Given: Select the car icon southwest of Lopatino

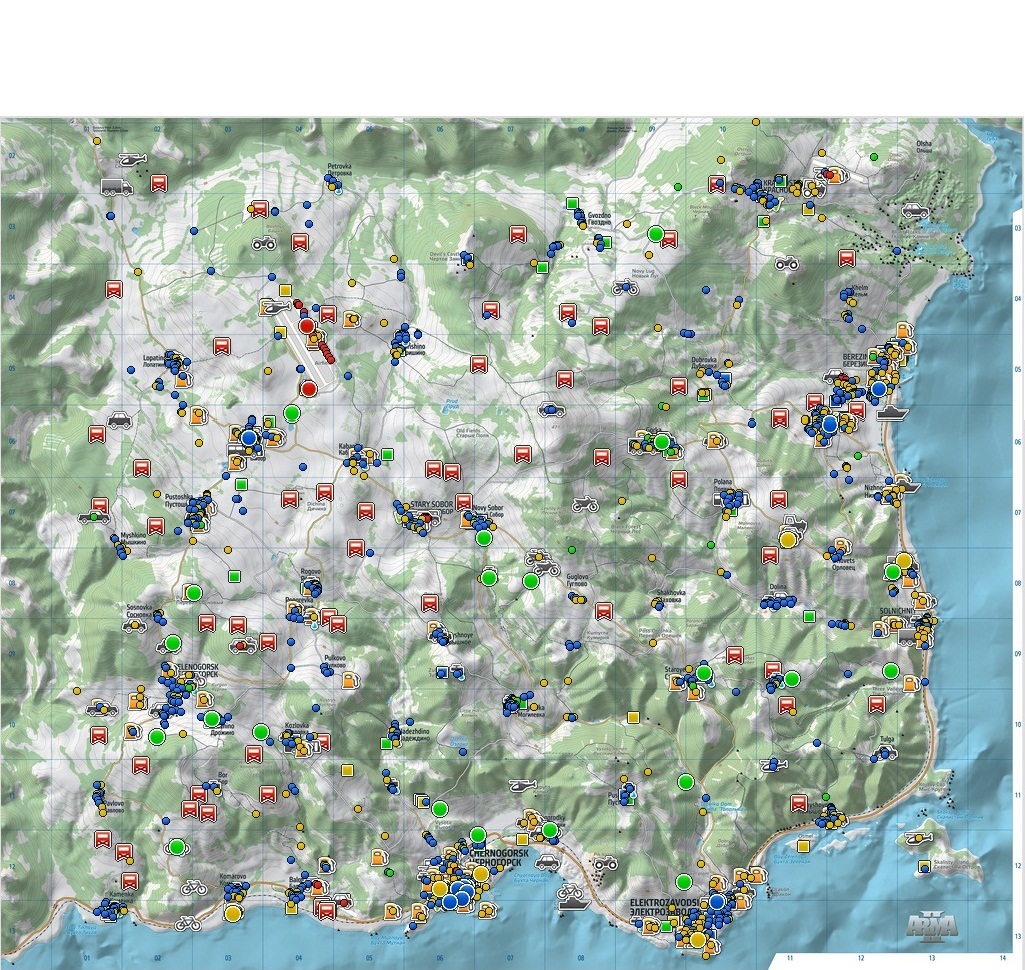Looking at the screenshot, I should [119, 419].
